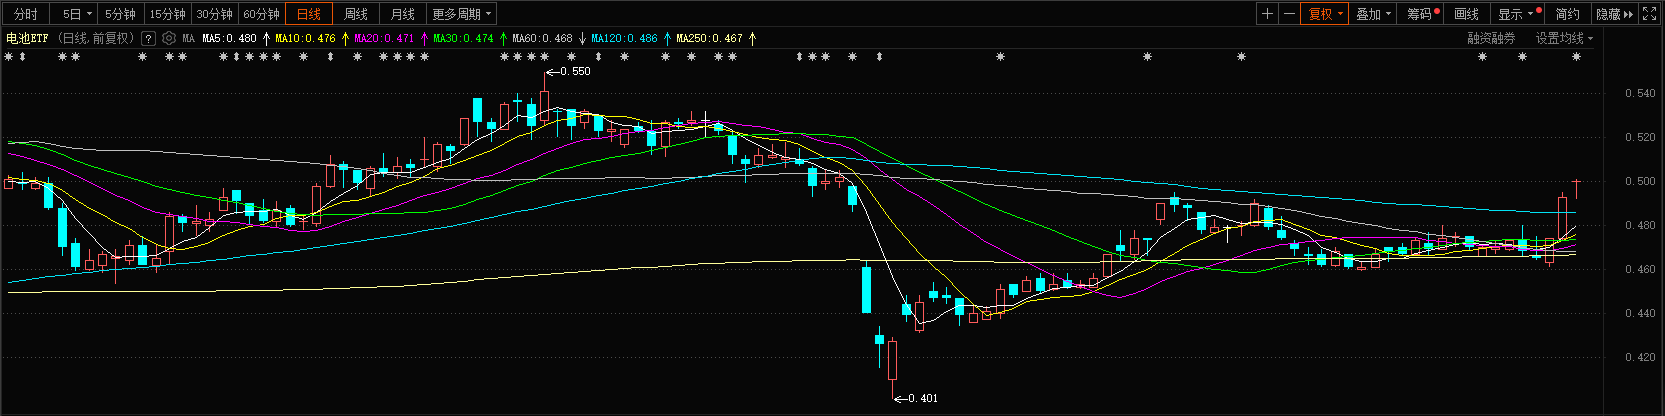Expand the 叠加 overlay dropdown

pos(1373,14)
